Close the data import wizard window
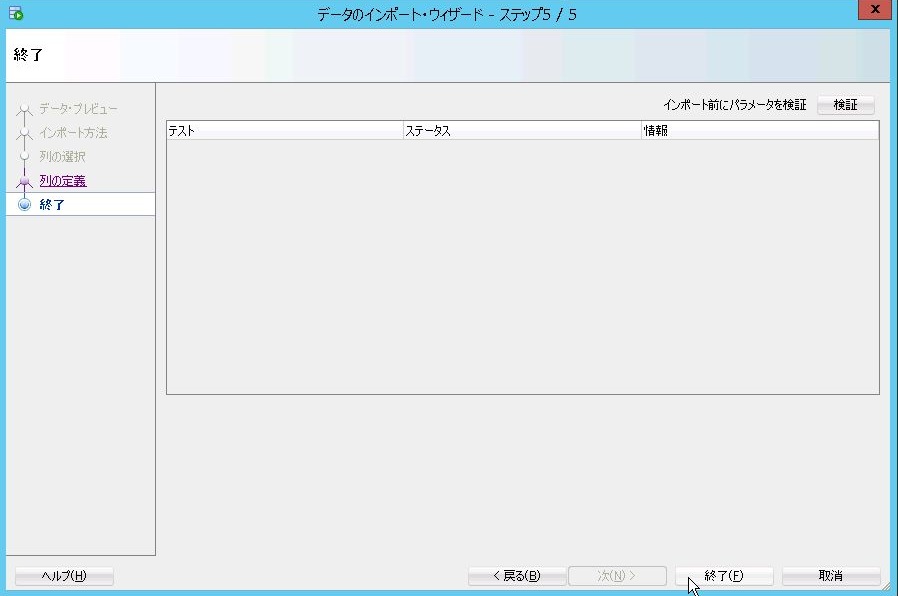Viewport: 898px width, 596px height. tap(875, 12)
